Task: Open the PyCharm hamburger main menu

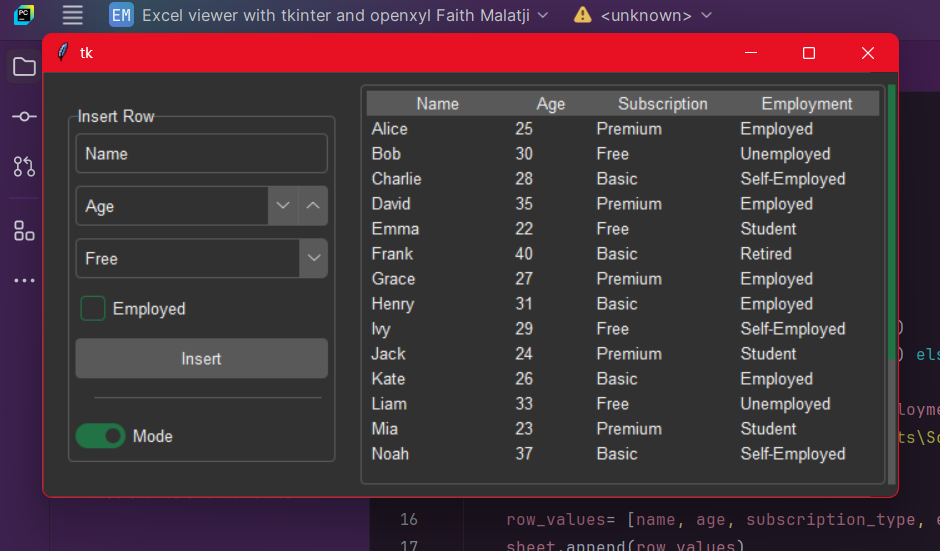Action: coord(72,15)
